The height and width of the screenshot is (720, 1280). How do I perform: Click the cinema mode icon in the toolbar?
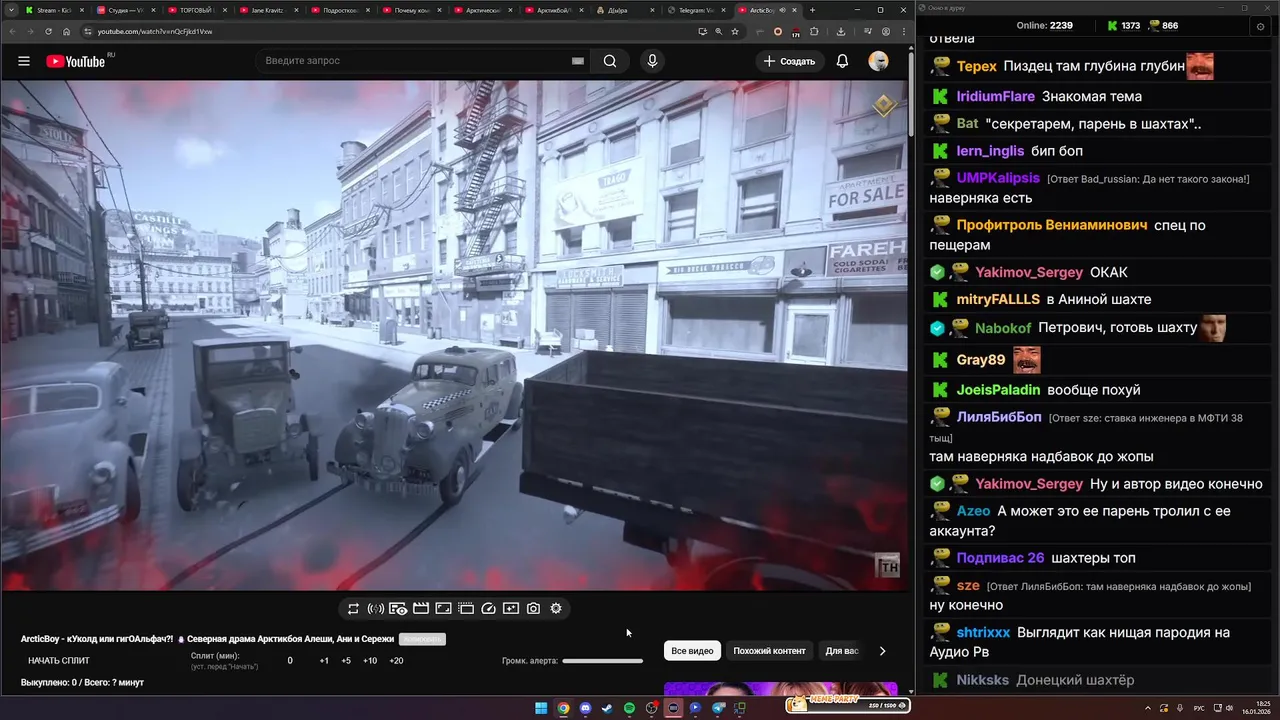point(466,608)
